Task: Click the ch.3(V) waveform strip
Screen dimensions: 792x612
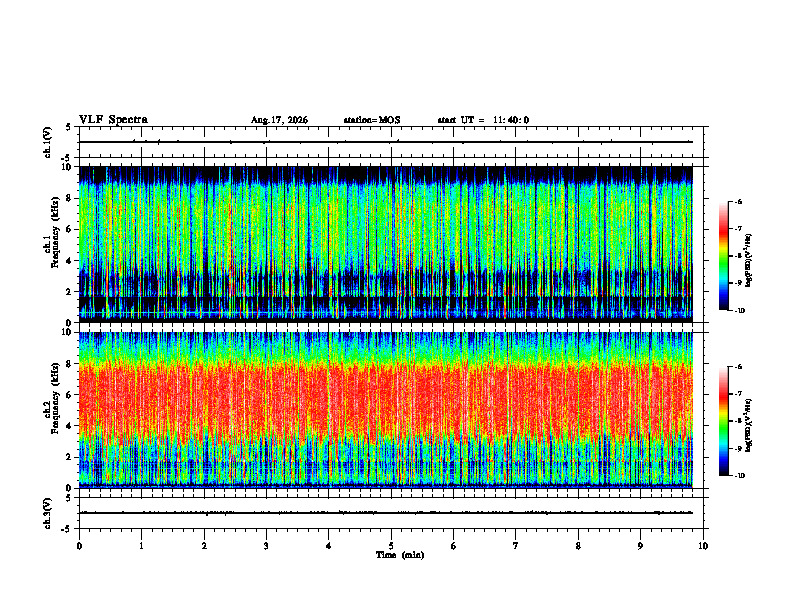Action: (385, 513)
